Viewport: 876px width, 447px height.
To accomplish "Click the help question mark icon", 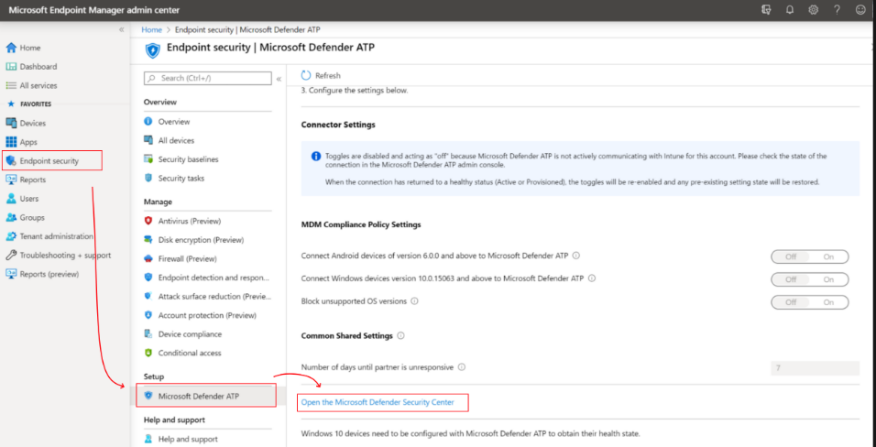I will 837,10.
